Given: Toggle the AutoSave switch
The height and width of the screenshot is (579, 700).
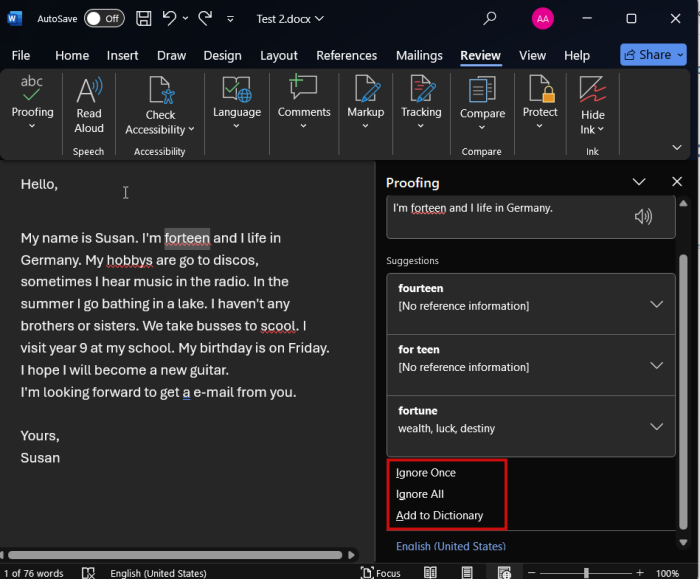Looking at the screenshot, I should (104, 19).
